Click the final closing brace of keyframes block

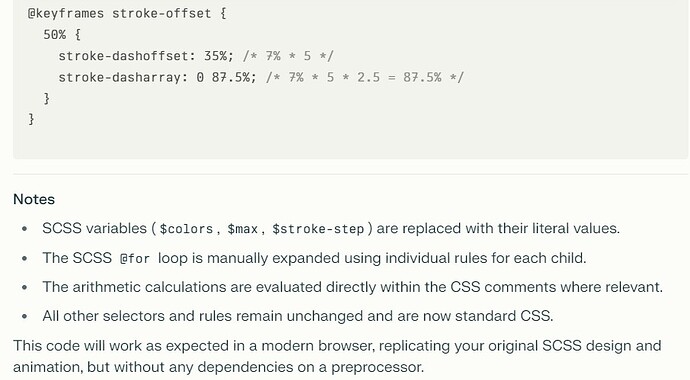point(31,119)
